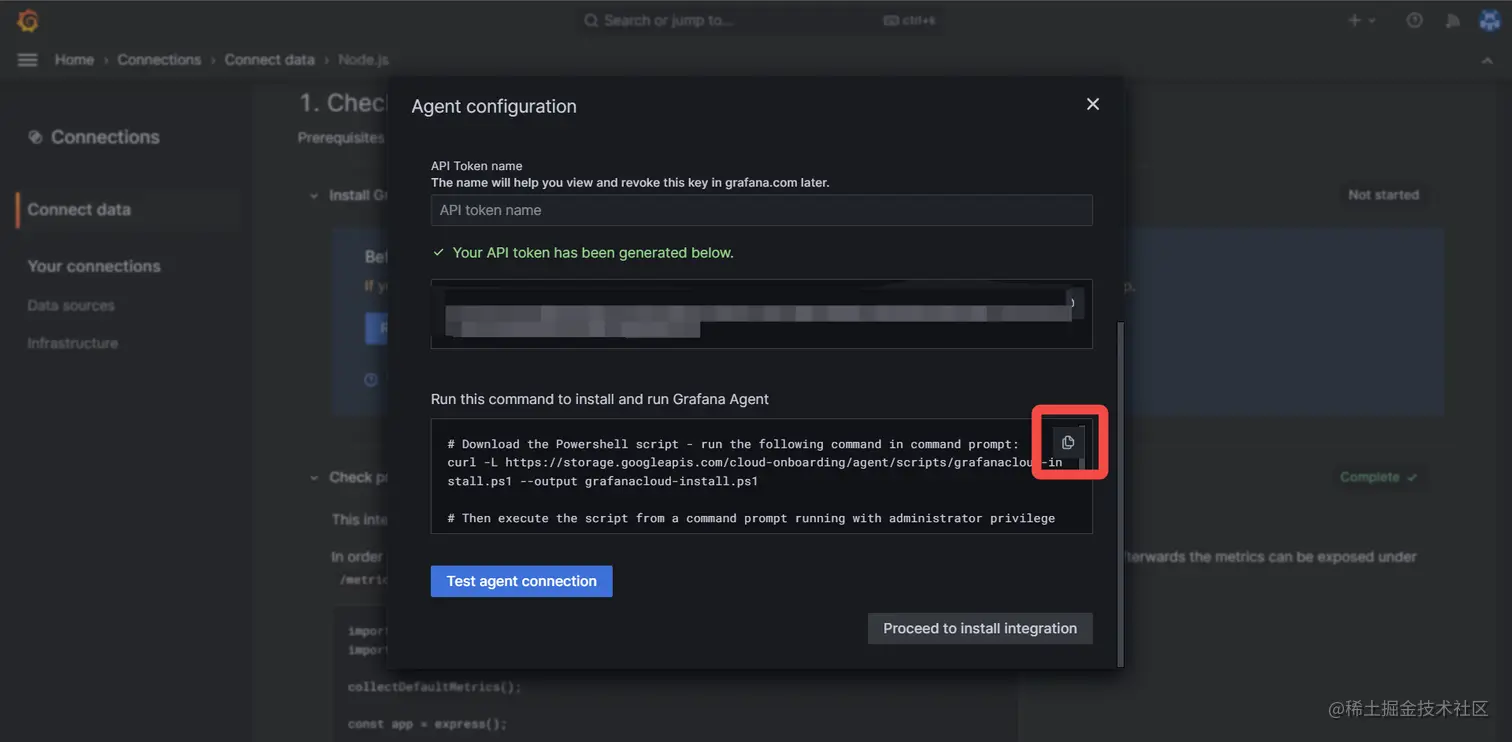Copy the Grafana Agent install command
This screenshot has width=1512, height=742.
[x=1068, y=442]
